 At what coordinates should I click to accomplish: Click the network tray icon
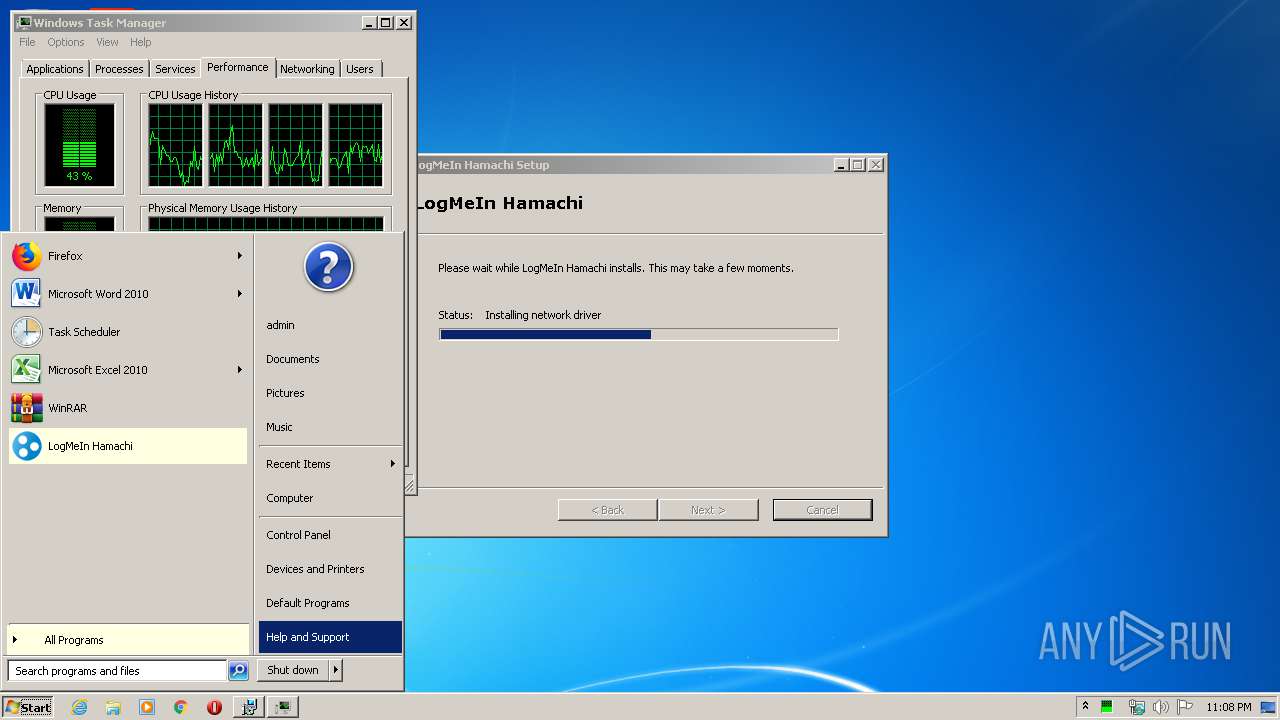pyautogui.click(x=1136, y=707)
